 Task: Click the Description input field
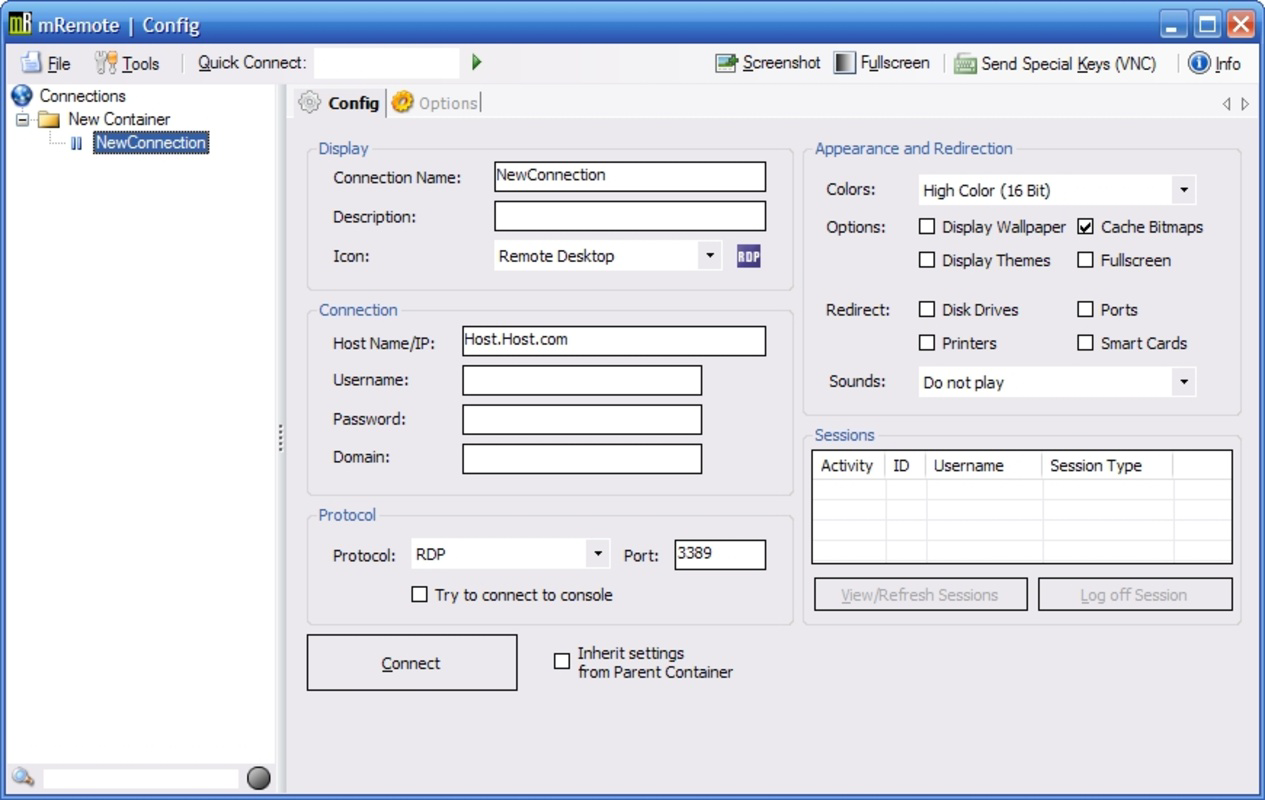[630, 216]
